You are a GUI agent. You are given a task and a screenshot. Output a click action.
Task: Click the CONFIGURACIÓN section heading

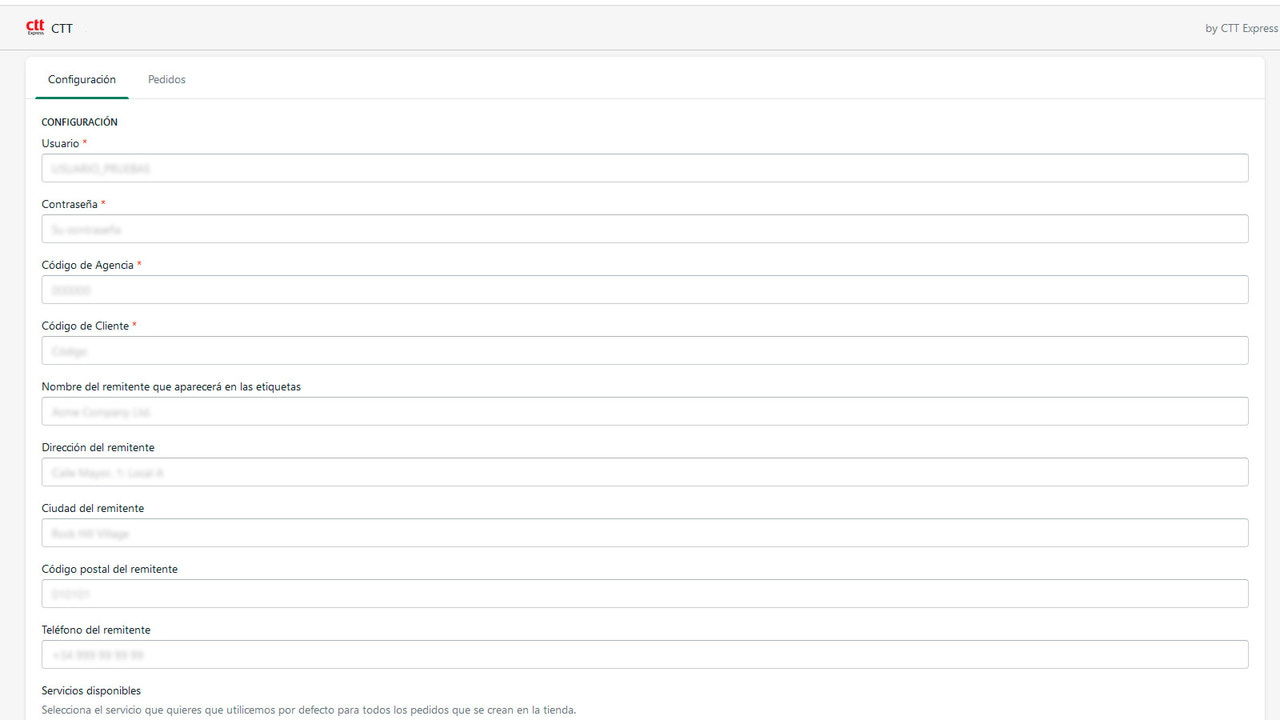(79, 121)
